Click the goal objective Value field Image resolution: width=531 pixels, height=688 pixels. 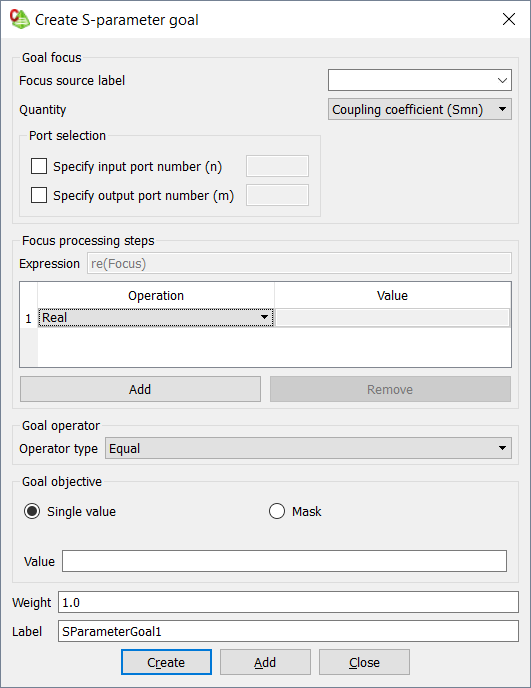[x=284, y=561]
